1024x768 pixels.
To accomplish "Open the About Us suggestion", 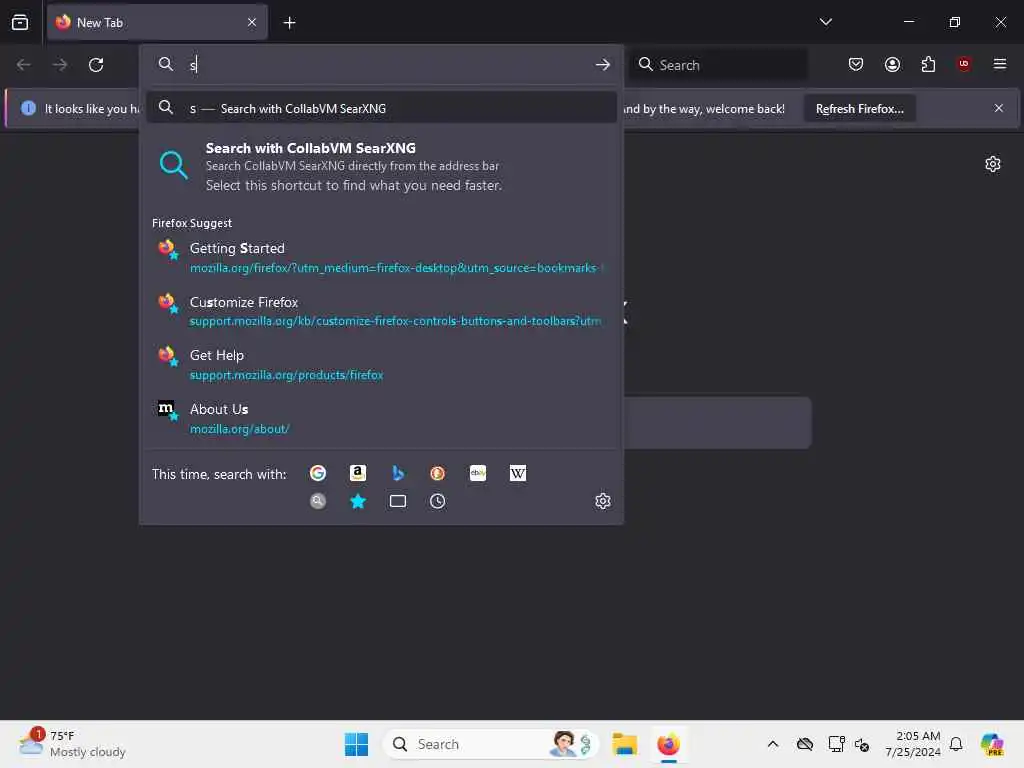I will [x=381, y=418].
